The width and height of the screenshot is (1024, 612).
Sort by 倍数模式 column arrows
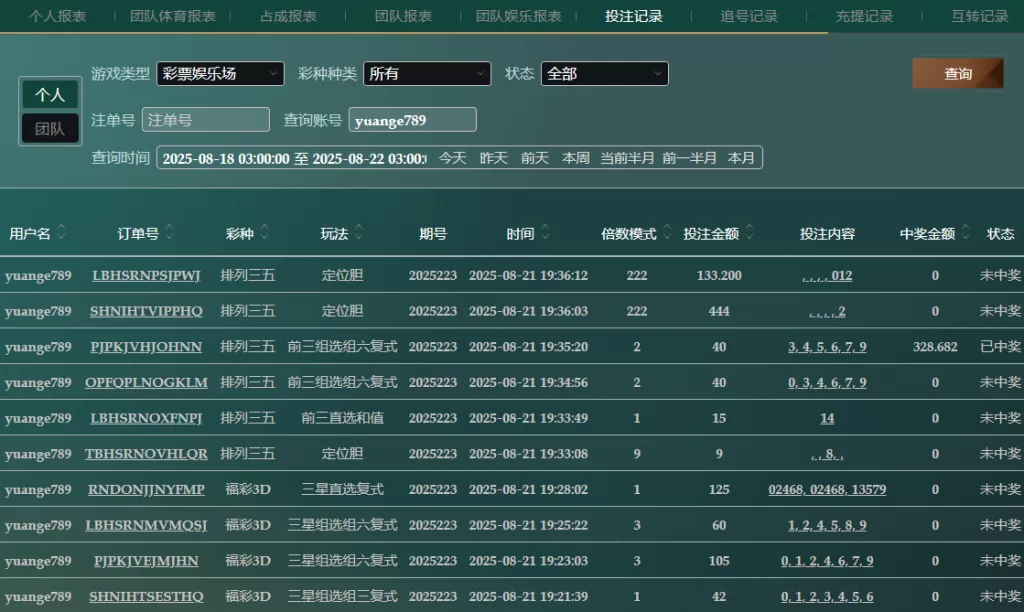pos(667,232)
